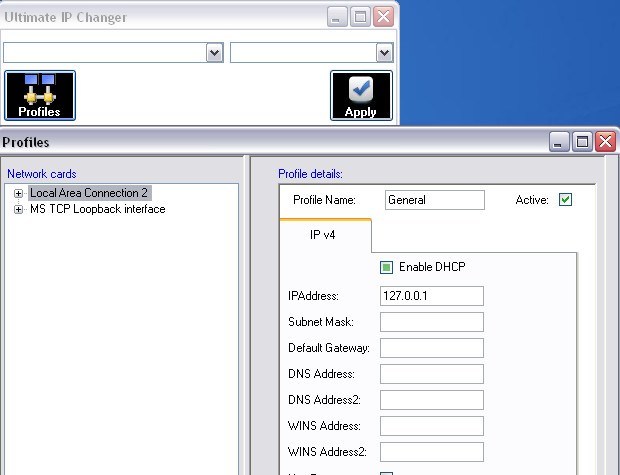Image resolution: width=620 pixels, height=475 pixels.
Task: Maximize the Profiles window
Action: 582,142
